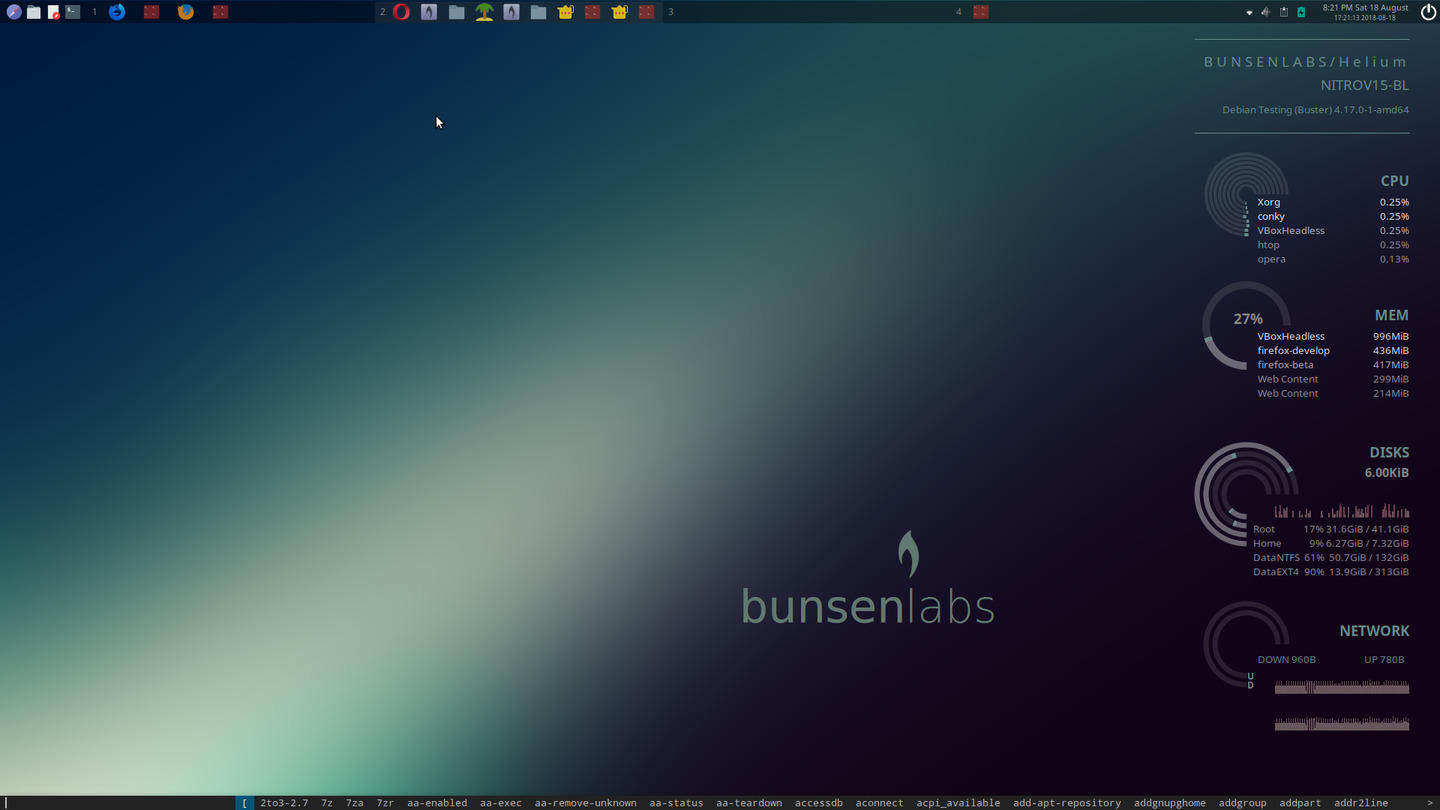The image size is (1440, 810).
Task: Select aa-status from dmenu
Action: [x=676, y=803]
